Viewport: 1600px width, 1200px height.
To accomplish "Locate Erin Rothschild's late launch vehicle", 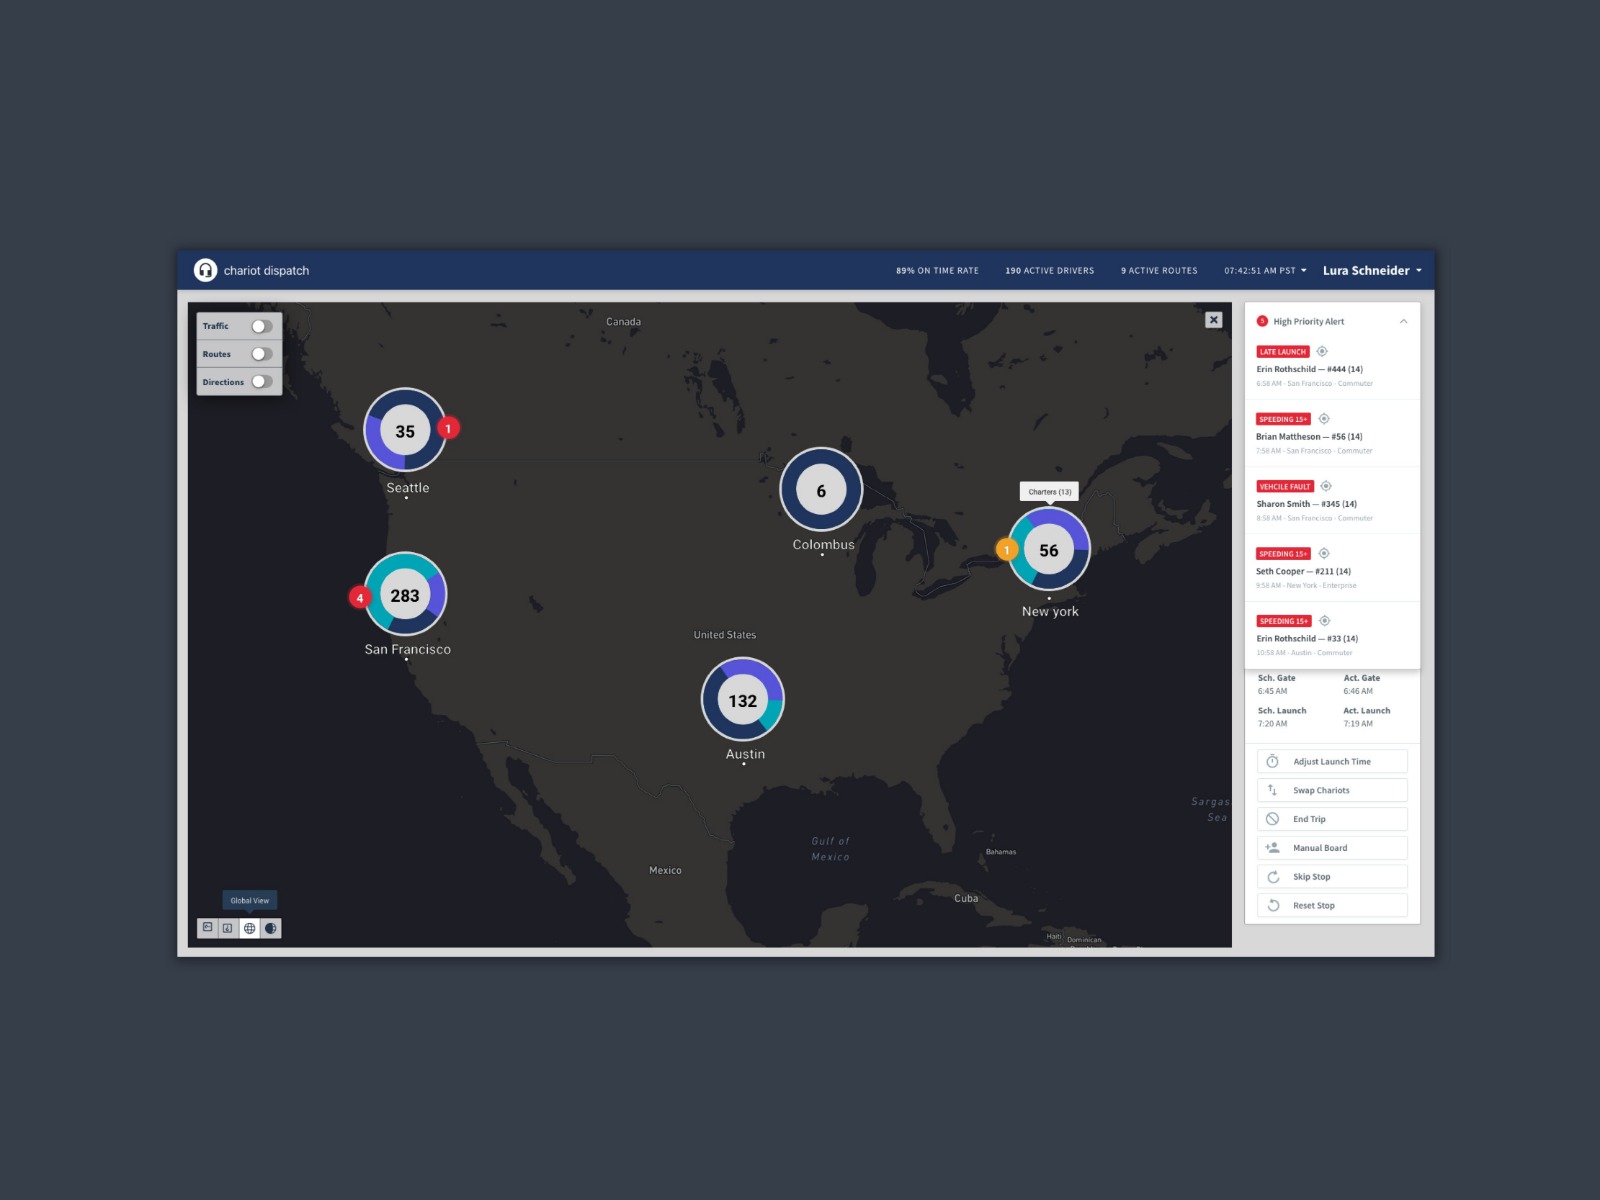I will pyautogui.click(x=1322, y=352).
